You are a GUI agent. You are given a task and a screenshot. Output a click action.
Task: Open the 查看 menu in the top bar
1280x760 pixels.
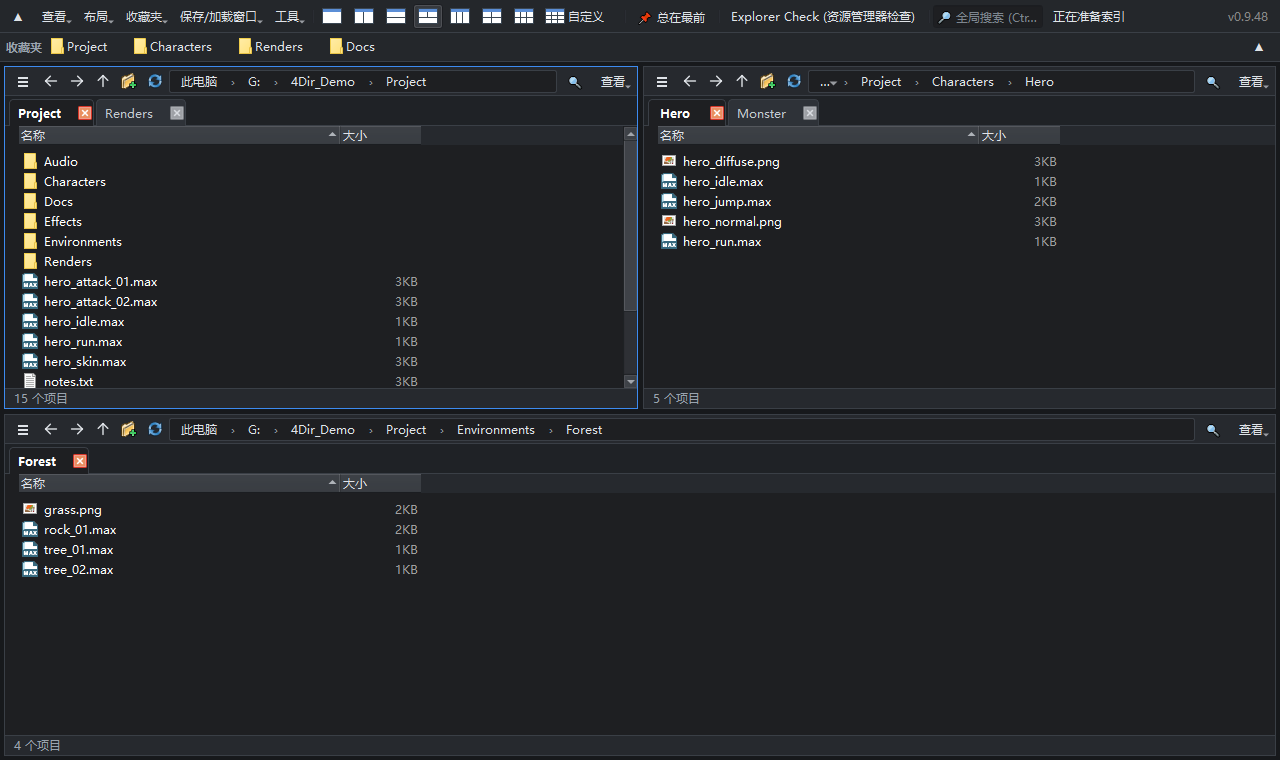coord(57,17)
